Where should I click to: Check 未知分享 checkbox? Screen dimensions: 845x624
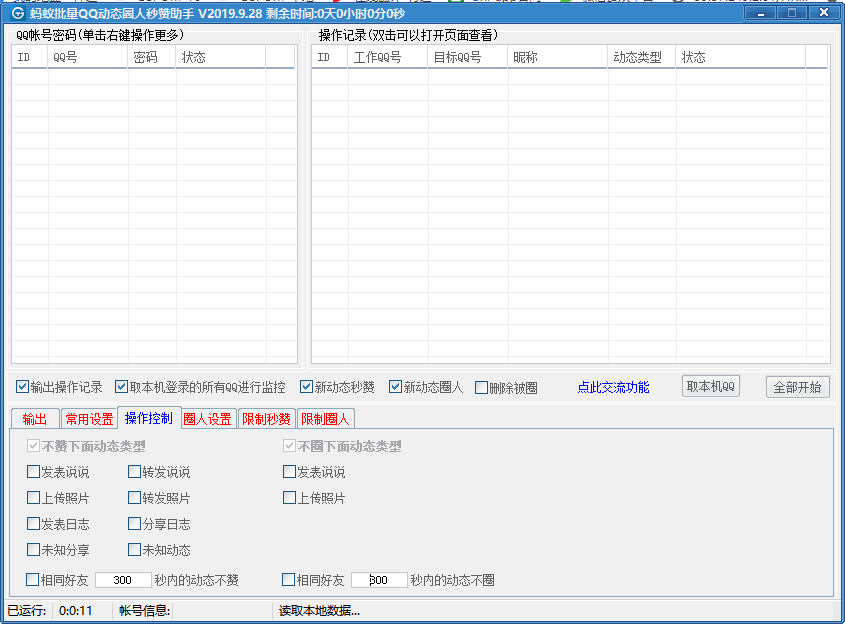33,550
